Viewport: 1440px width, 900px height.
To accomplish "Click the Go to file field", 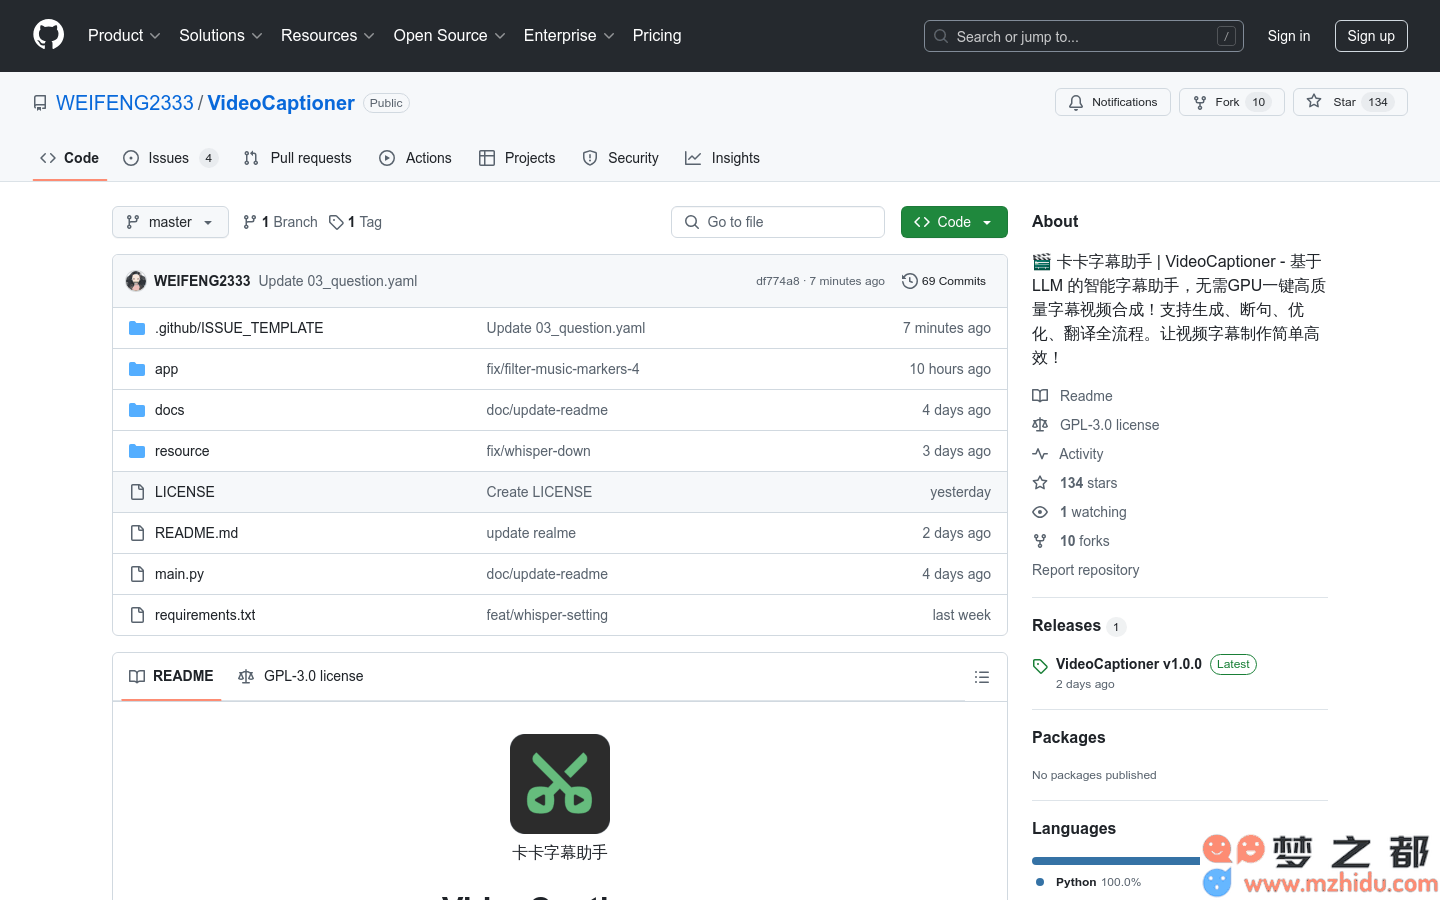I will pyautogui.click(x=778, y=222).
